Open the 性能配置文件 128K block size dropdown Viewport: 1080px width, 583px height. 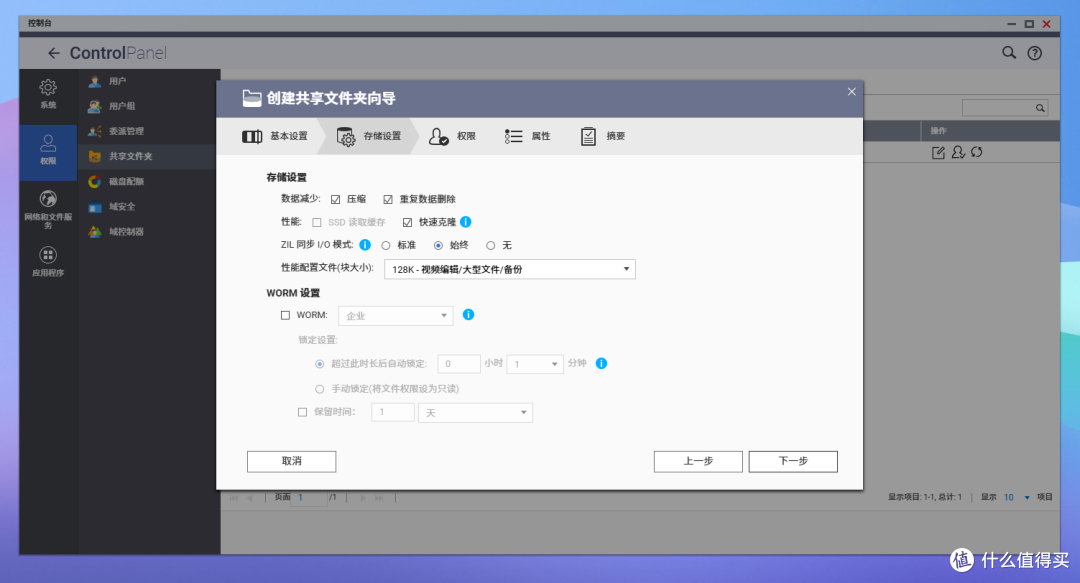[510, 269]
